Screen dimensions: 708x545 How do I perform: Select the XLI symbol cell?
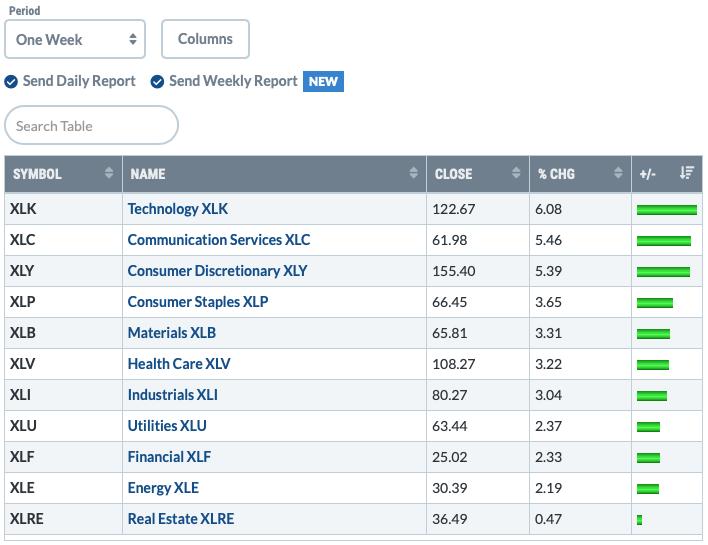pos(63,395)
